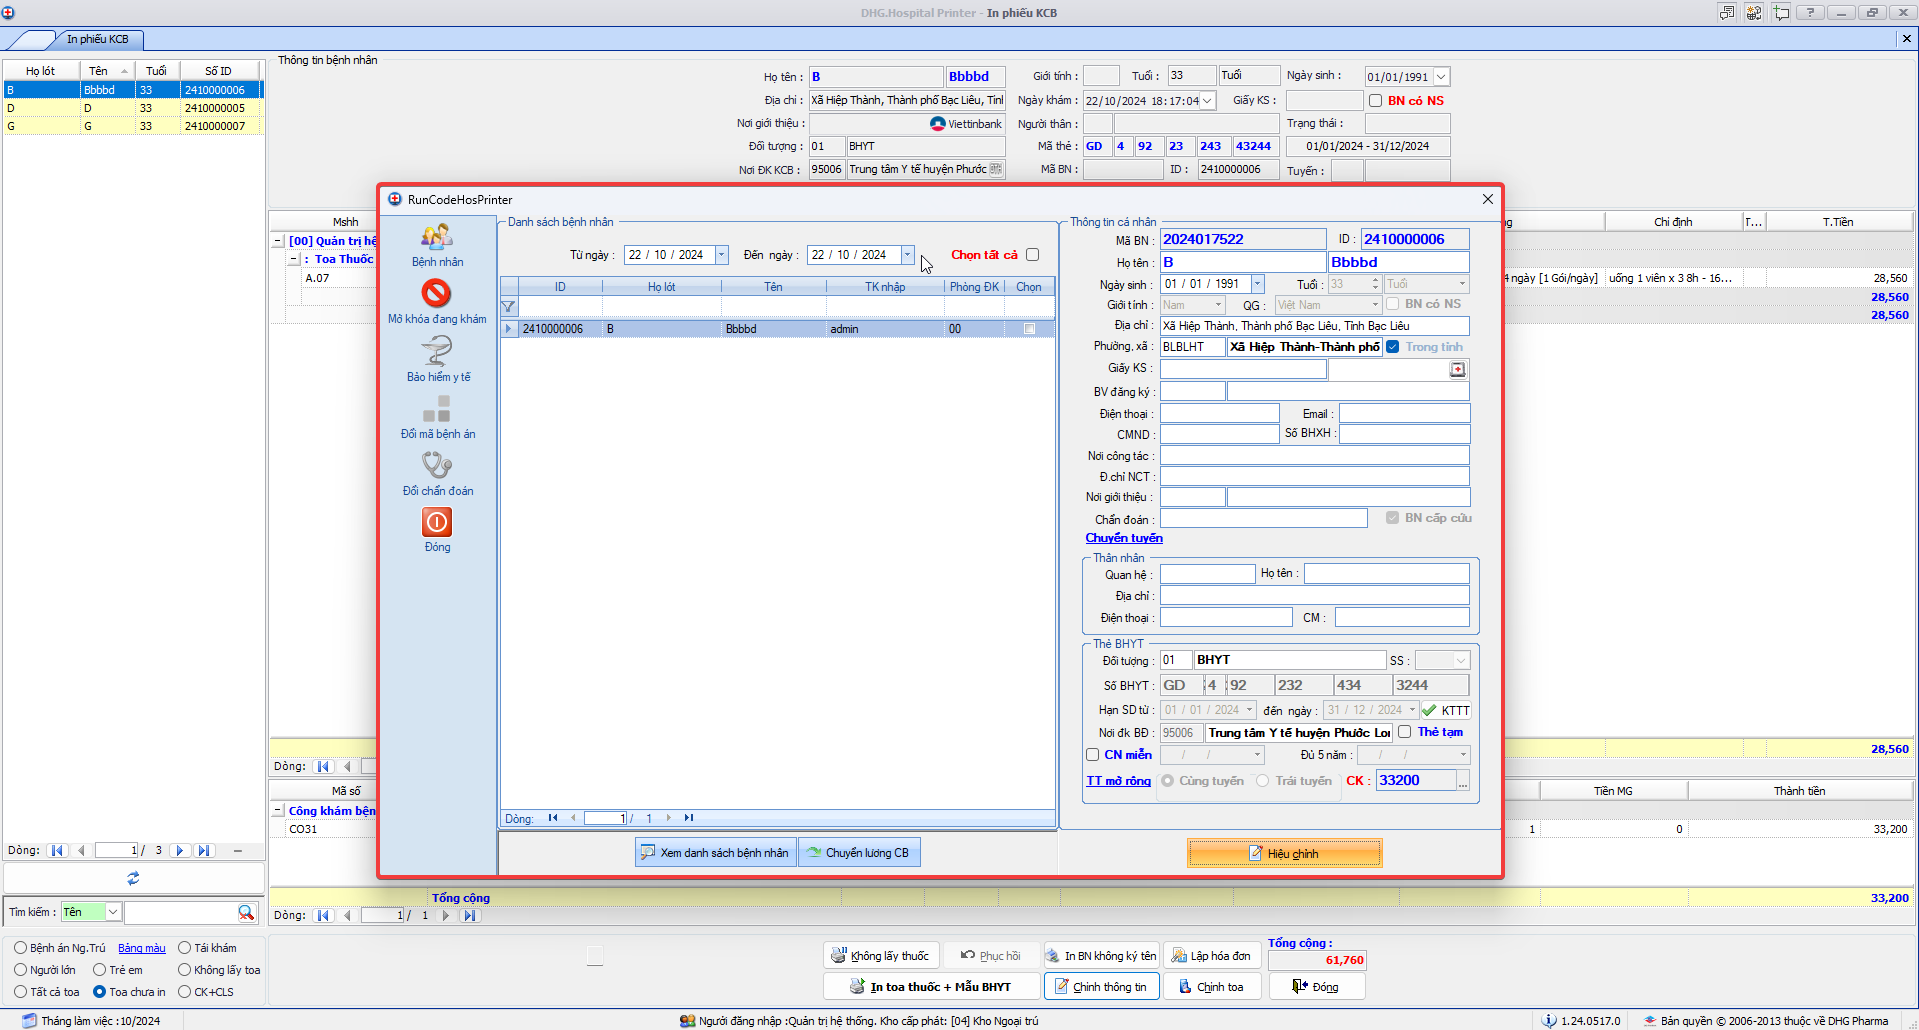Toggle the Chọn tất cả checkbox

(1033, 255)
